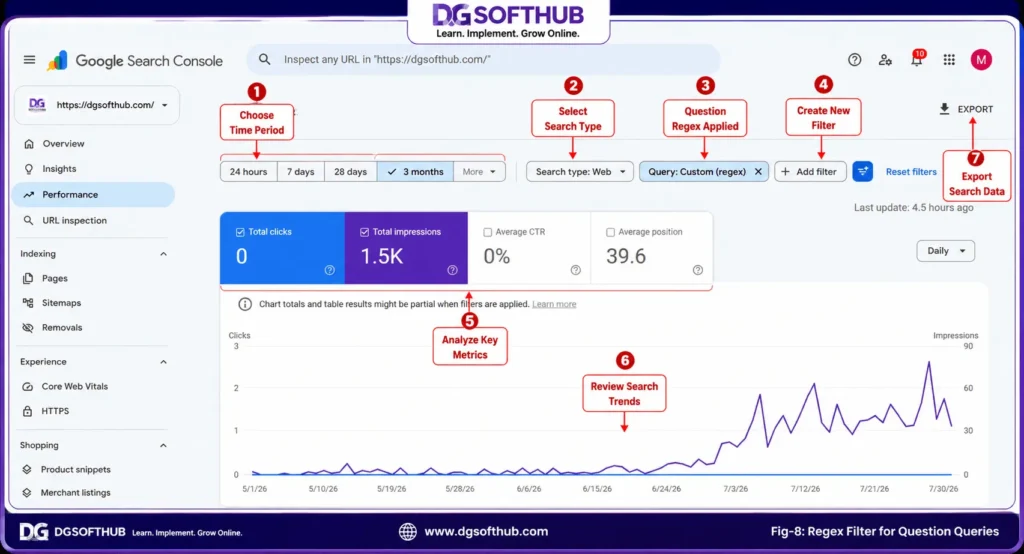
Task: Remove the Query Custom regex filter
Action: pos(758,172)
